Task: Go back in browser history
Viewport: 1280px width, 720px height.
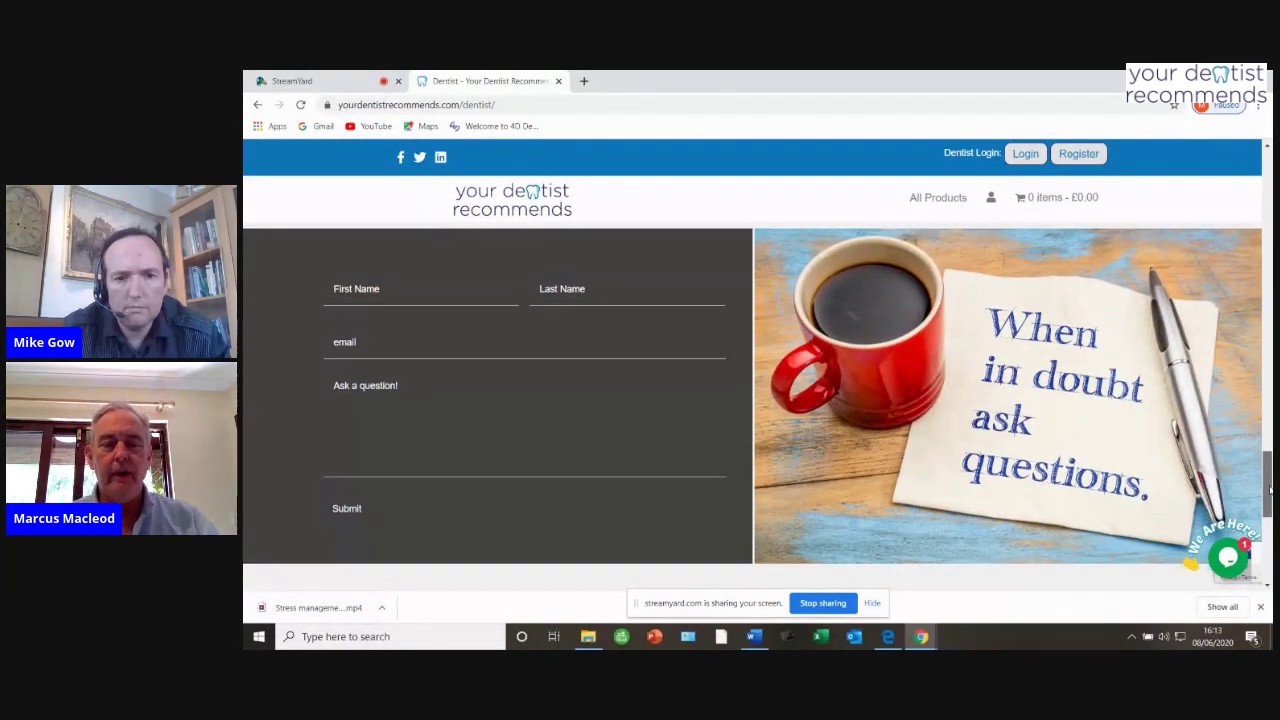Action: click(x=258, y=104)
